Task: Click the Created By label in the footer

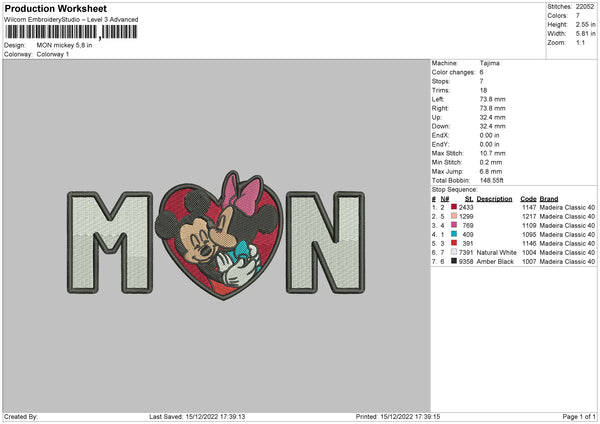Action: click(21, 417)
